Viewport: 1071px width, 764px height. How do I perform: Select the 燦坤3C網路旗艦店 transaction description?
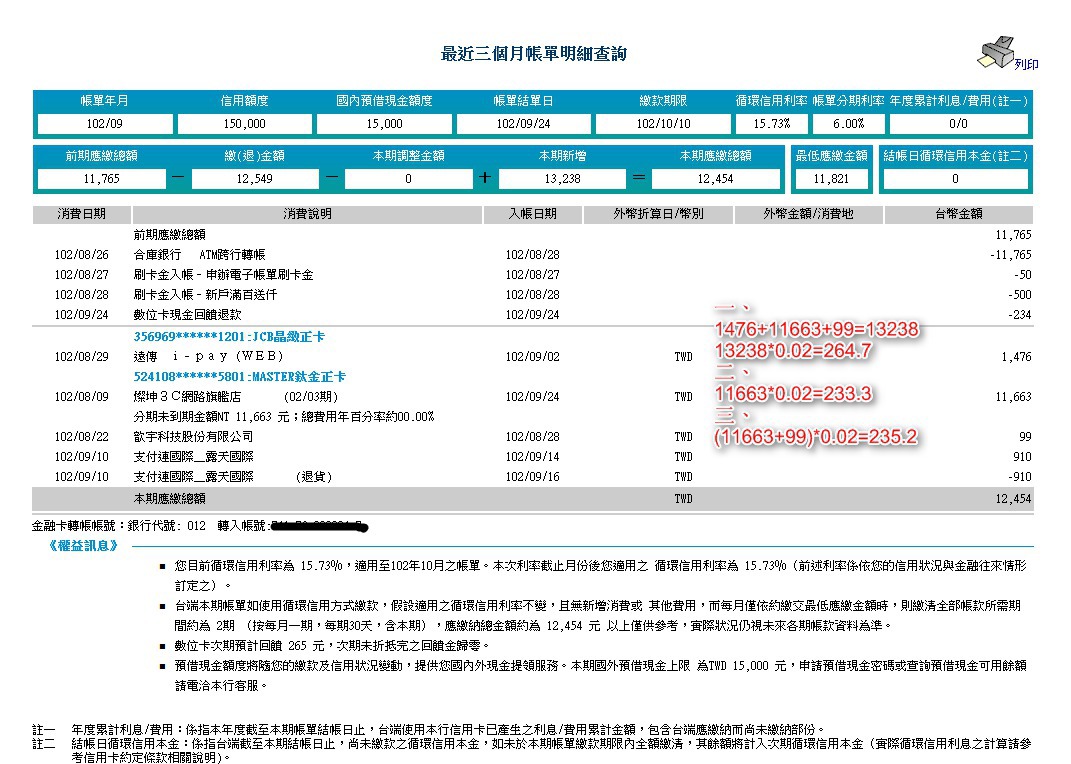[x=236, y=397]
